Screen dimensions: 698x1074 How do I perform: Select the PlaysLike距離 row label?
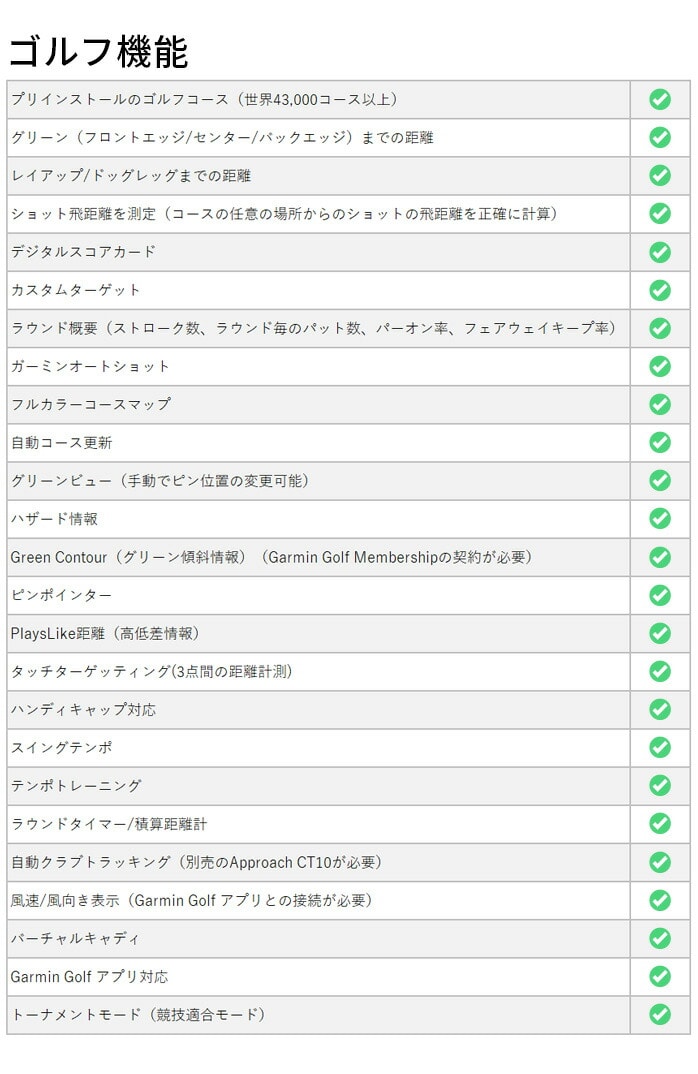tap(105, 633)
